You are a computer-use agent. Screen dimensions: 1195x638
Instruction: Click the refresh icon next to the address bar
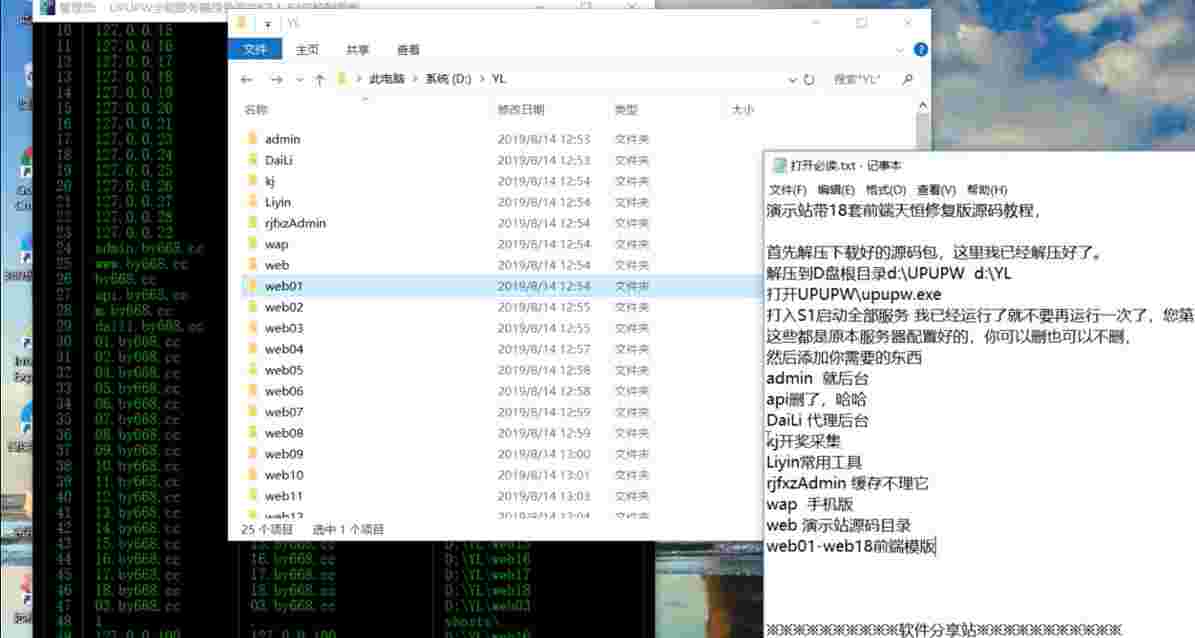[x=807, y=78]
